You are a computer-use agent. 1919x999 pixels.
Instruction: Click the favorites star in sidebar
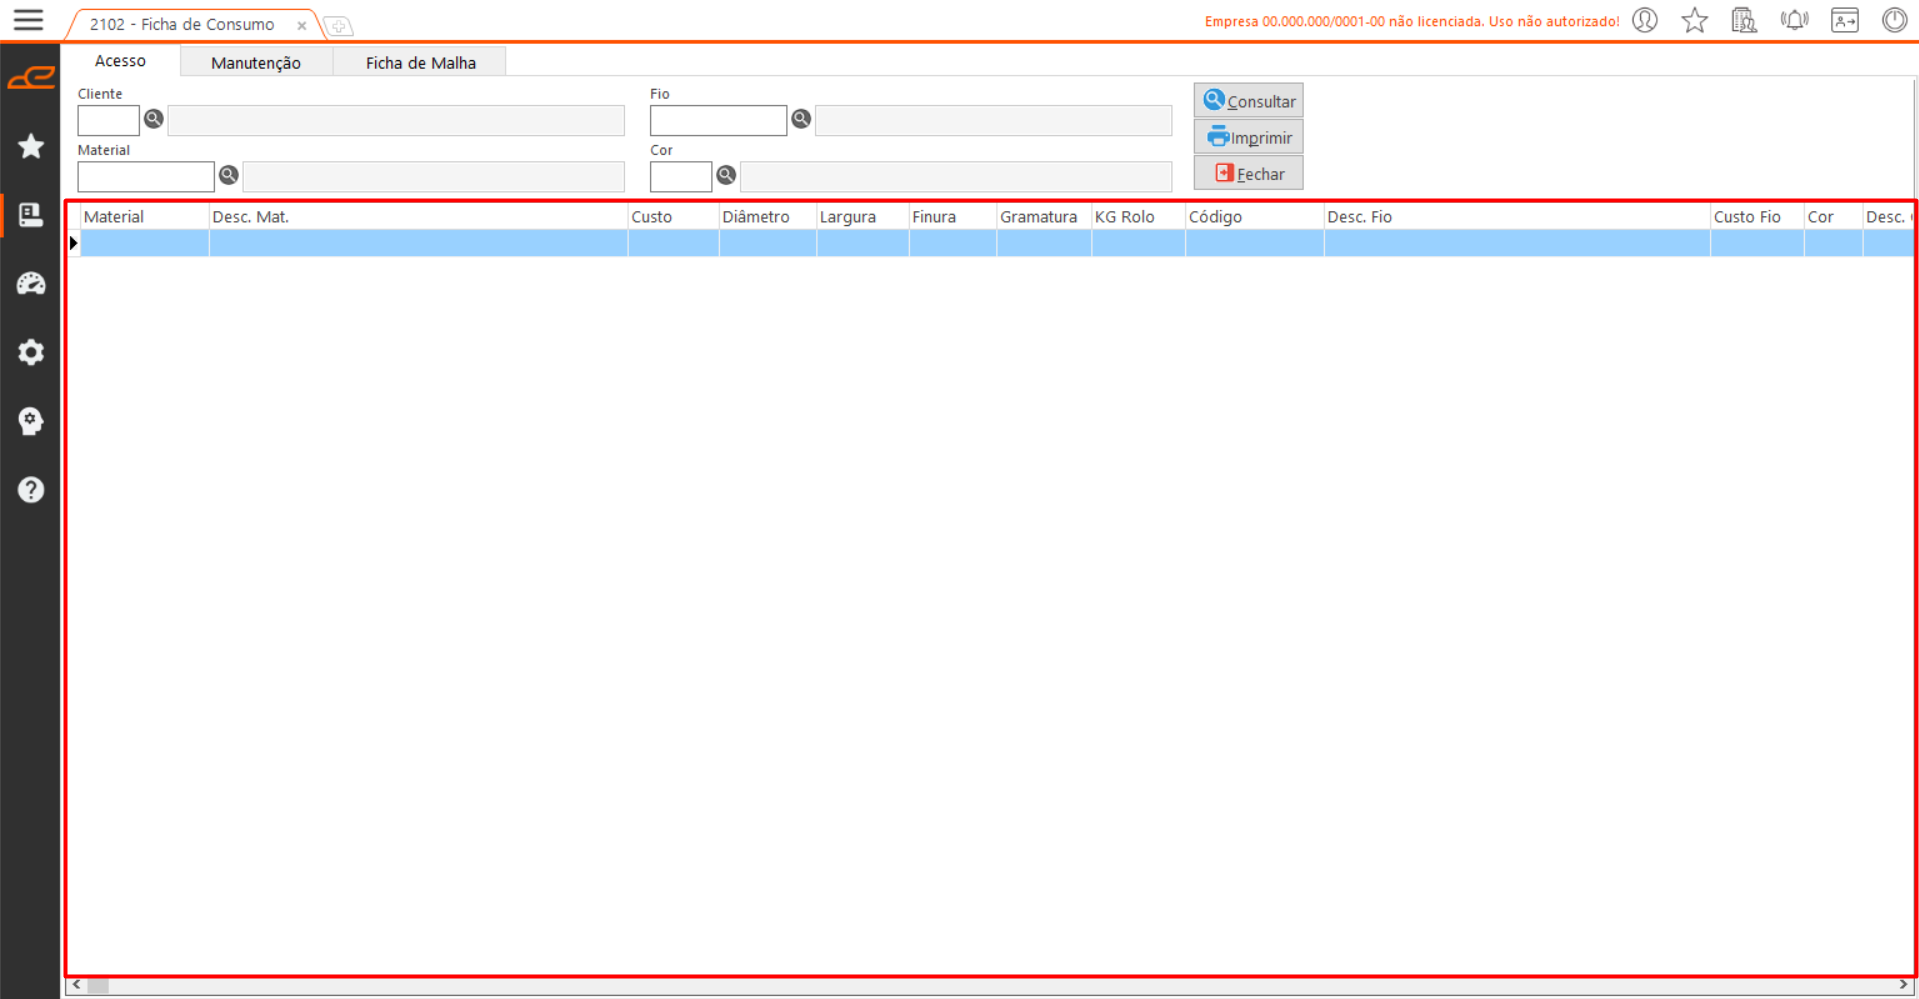coord(31,146)
